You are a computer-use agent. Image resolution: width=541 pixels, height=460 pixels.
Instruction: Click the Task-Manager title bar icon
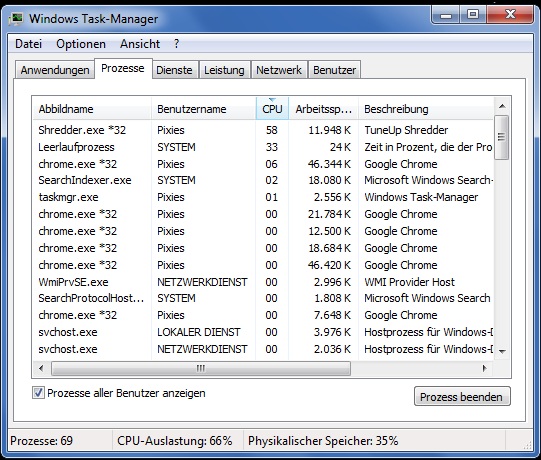(x=16, y=19)
